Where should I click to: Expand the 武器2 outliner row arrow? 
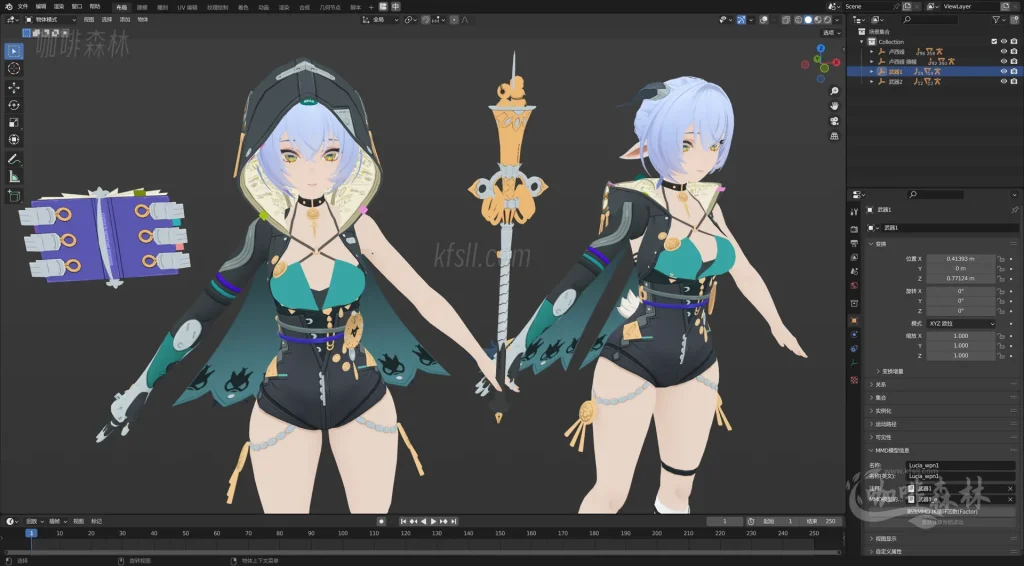871,82
